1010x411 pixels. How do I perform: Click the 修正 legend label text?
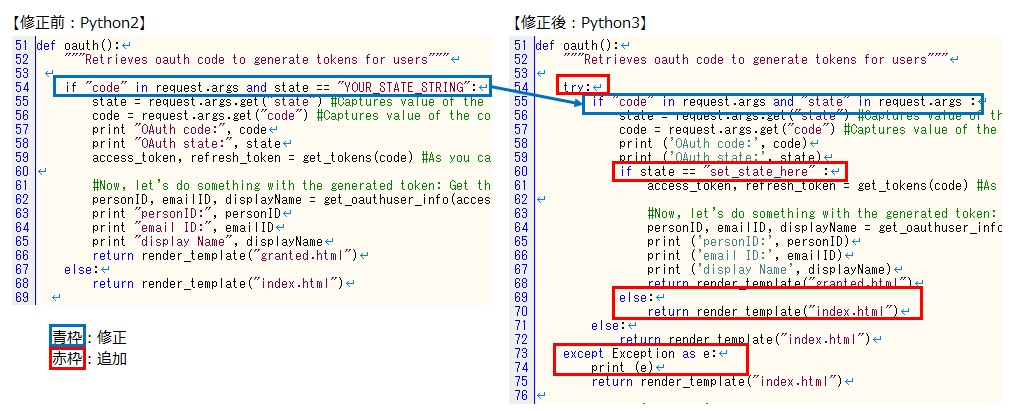[112, 338]
